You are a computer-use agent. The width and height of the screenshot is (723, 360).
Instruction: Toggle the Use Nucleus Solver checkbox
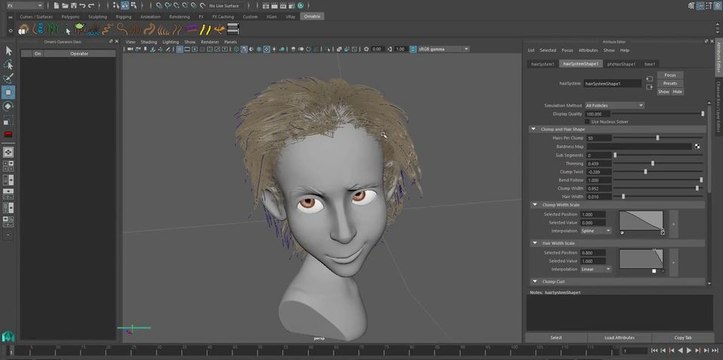point(587,122)
